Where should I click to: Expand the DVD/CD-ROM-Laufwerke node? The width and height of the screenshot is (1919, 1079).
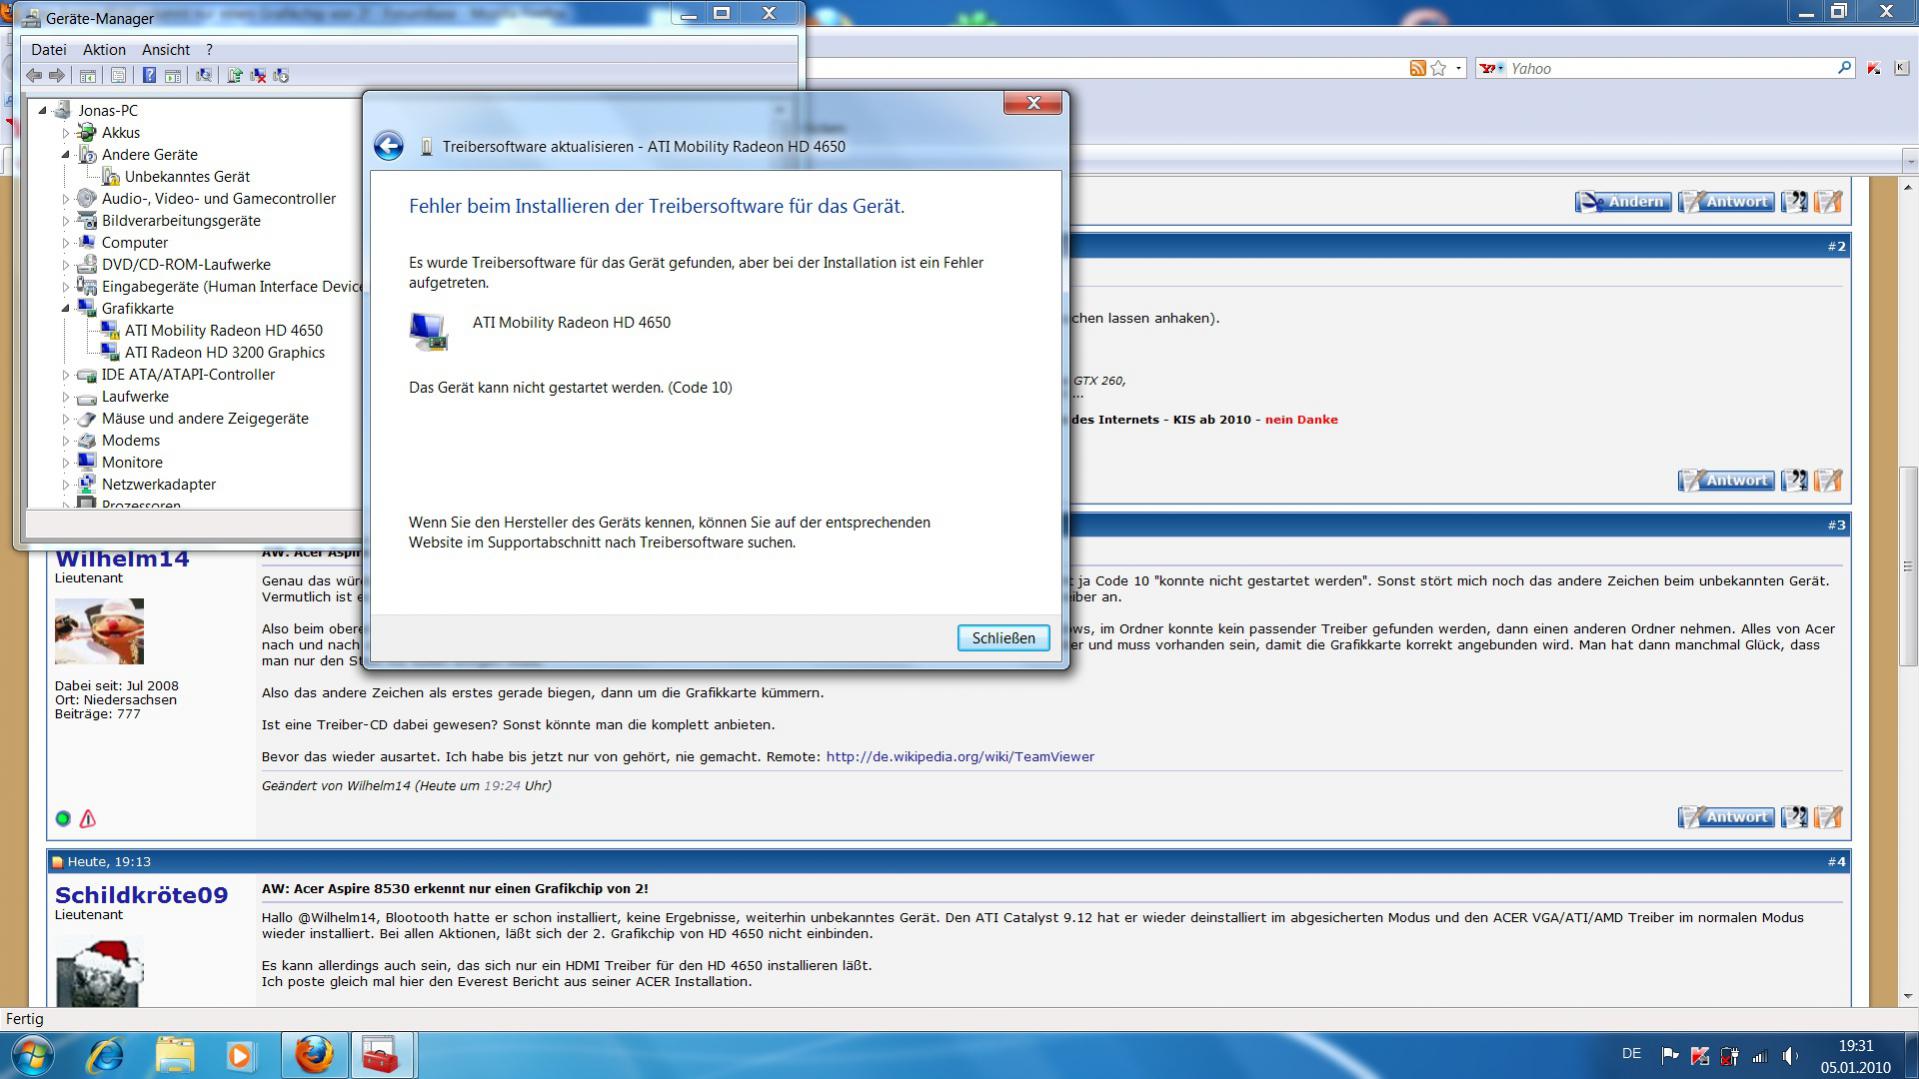pyautogui.click(x=66, y=265)
